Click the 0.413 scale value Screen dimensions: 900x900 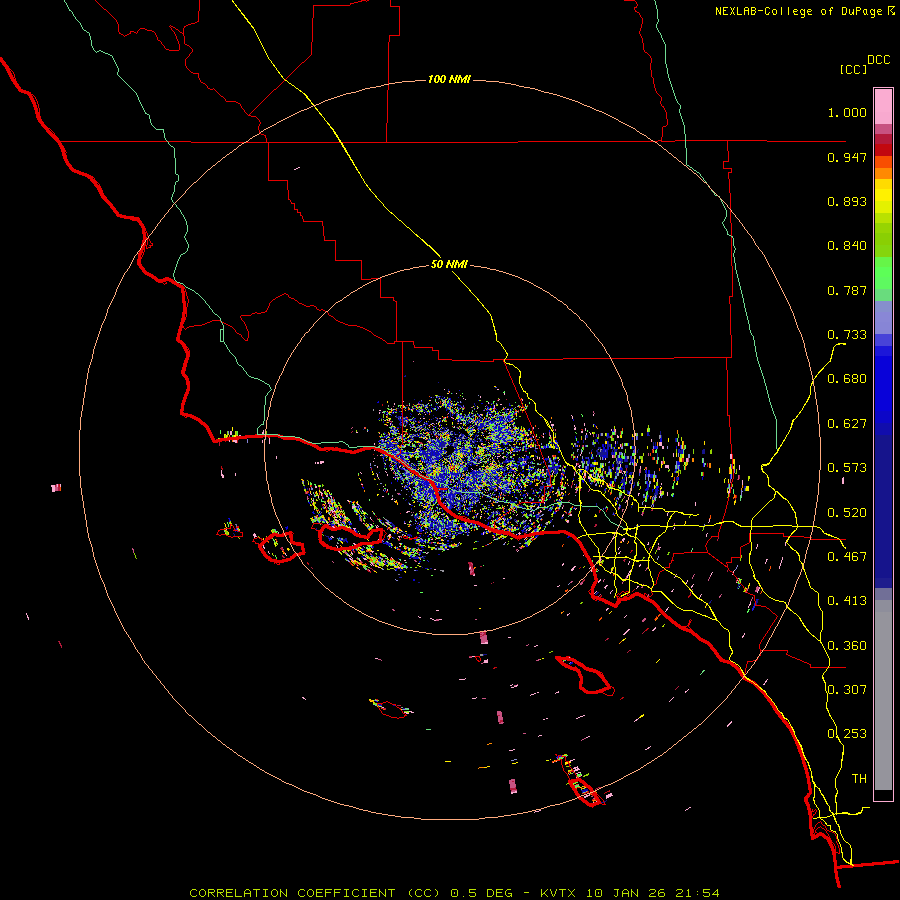847,601
